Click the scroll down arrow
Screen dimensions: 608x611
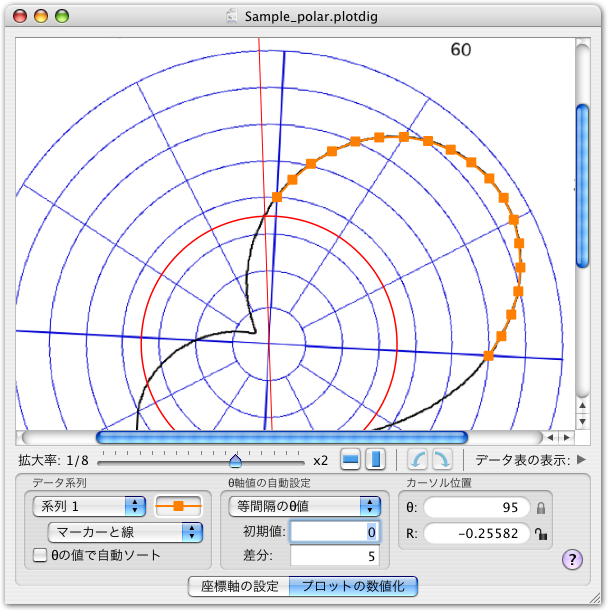click(x=583, y=422)
